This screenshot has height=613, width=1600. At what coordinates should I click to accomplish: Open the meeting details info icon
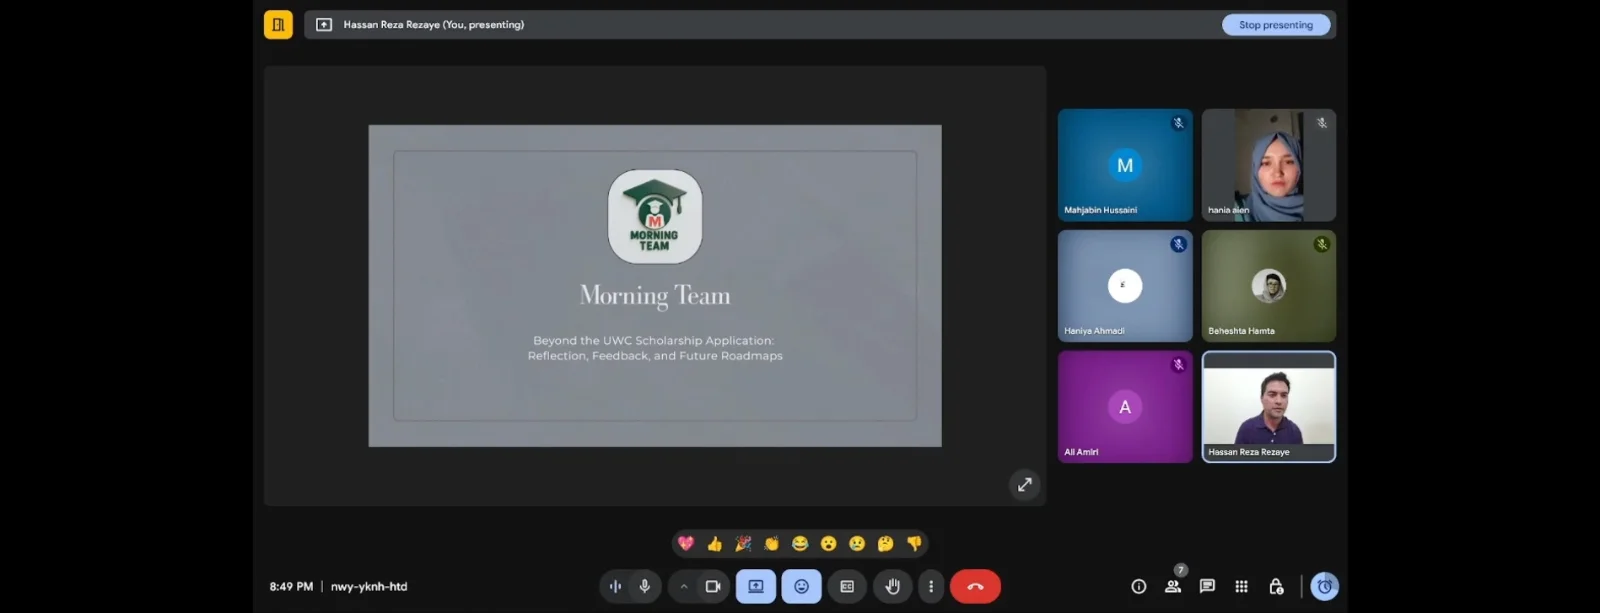tap(1138, 587)
